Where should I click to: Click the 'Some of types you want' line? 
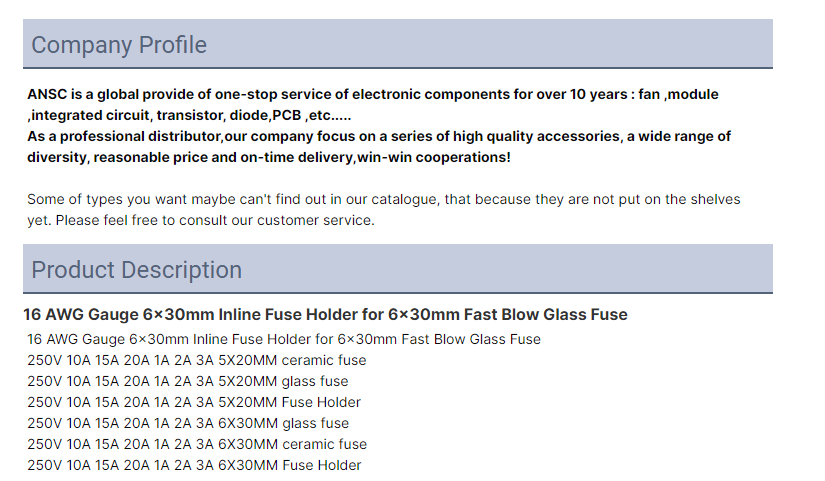(384, 199)
